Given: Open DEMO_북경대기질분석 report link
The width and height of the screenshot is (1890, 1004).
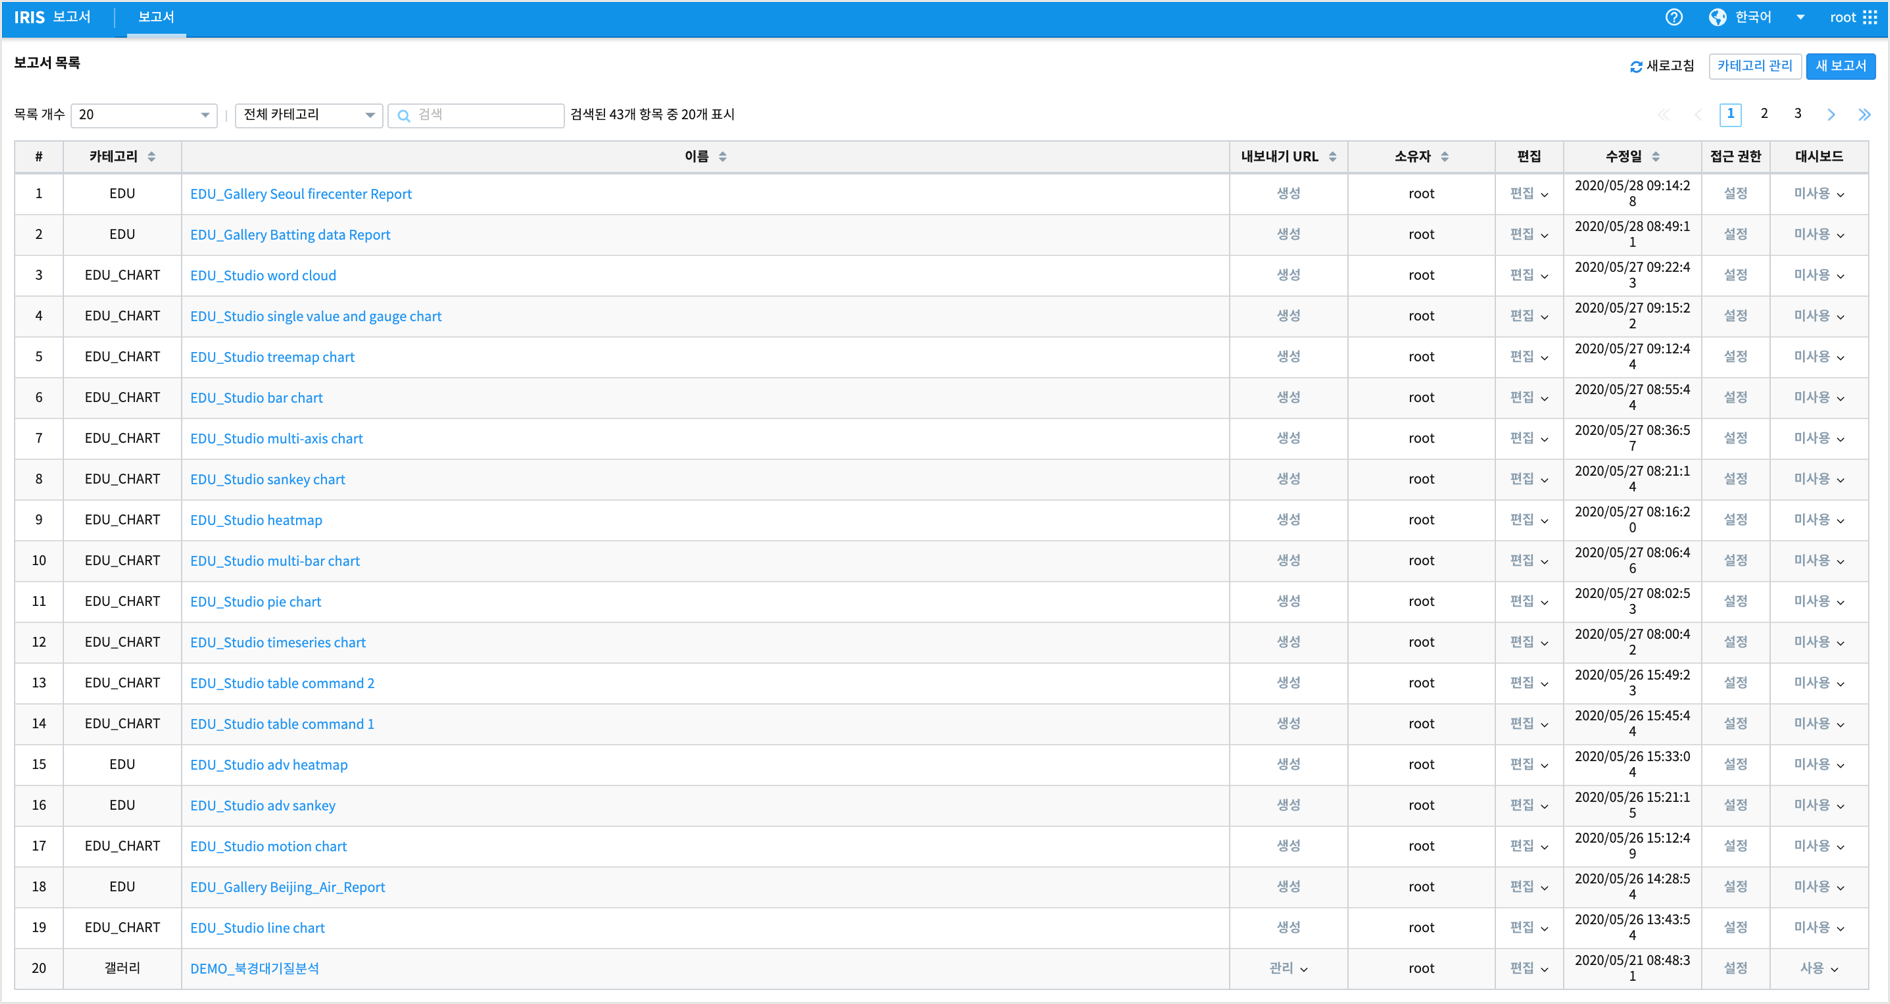Looking at the screenshot, I should pos(255,968).
